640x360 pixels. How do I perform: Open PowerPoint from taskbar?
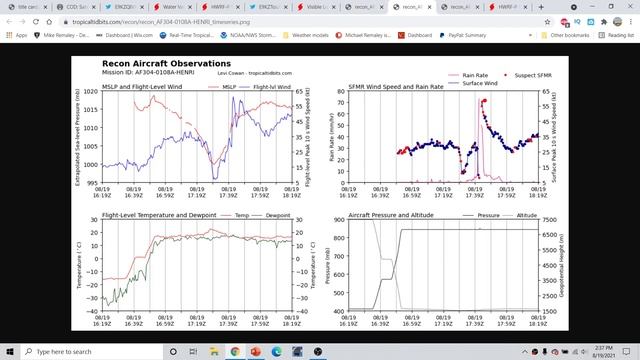(256, 351)
